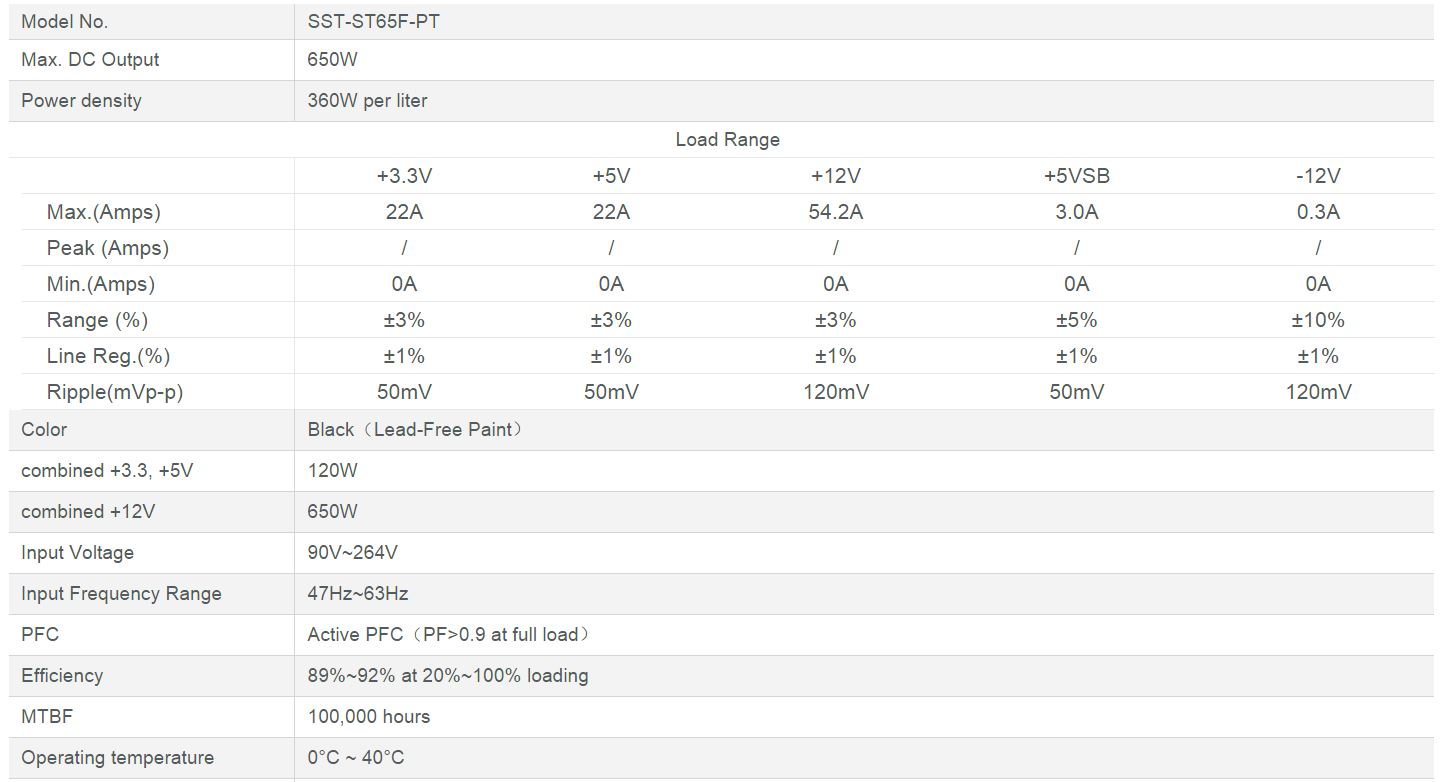This screenshot has width=1440, height=782.
Task: Click the Active PFC description text
Action: point(448,635)
